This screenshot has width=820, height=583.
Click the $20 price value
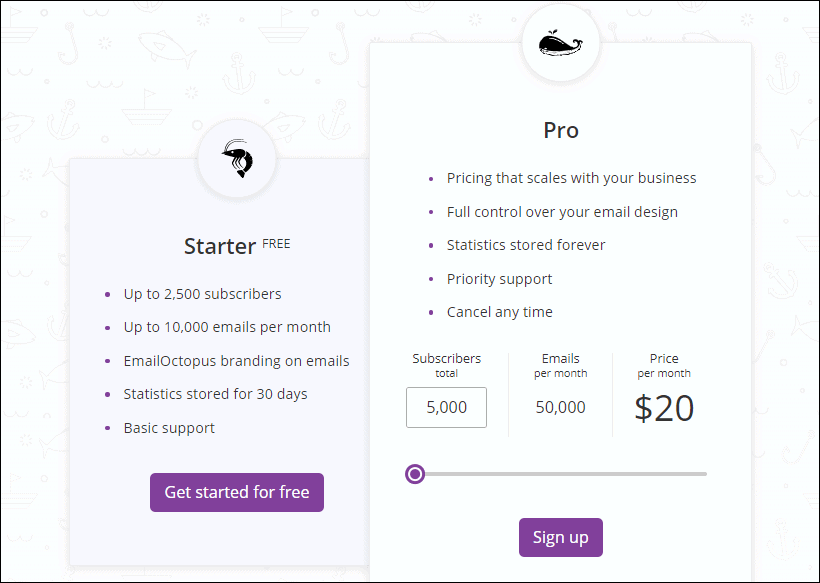pyautogui.click(x=664, y=408)
